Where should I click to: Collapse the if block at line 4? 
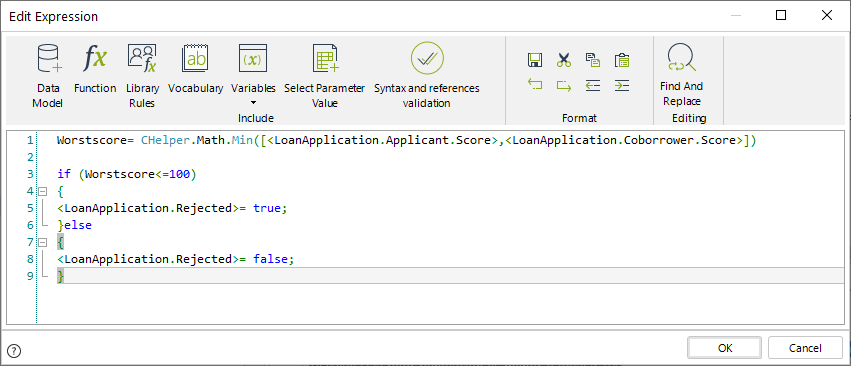point(43,191)
